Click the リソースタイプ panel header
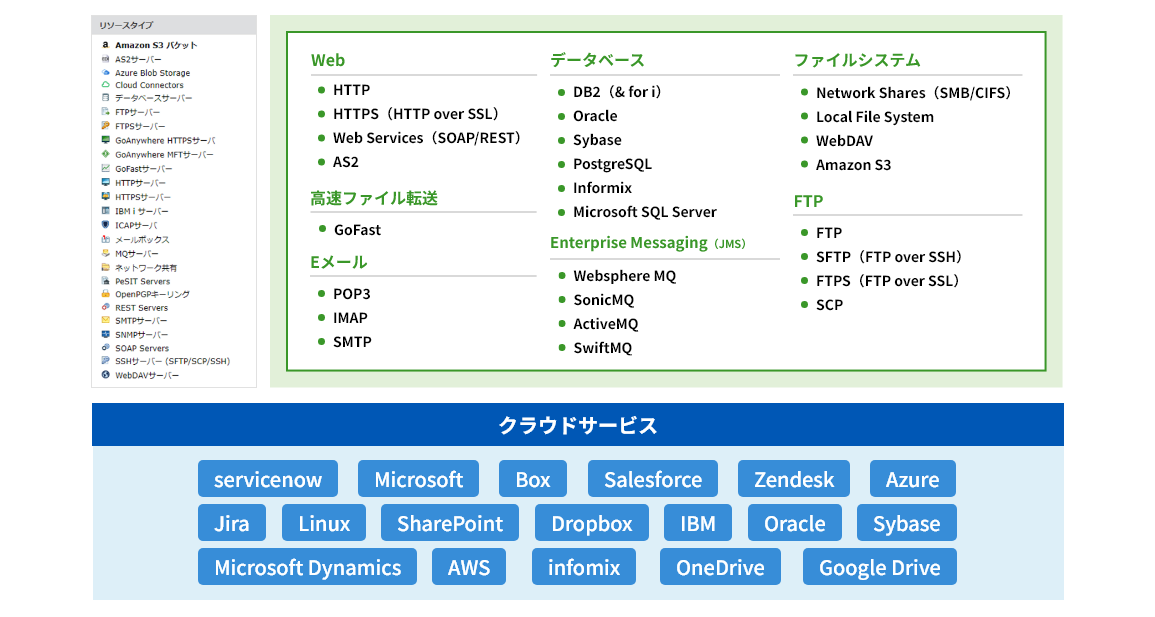The width and height of the screenshot is (1155, 617). [174, 25]
